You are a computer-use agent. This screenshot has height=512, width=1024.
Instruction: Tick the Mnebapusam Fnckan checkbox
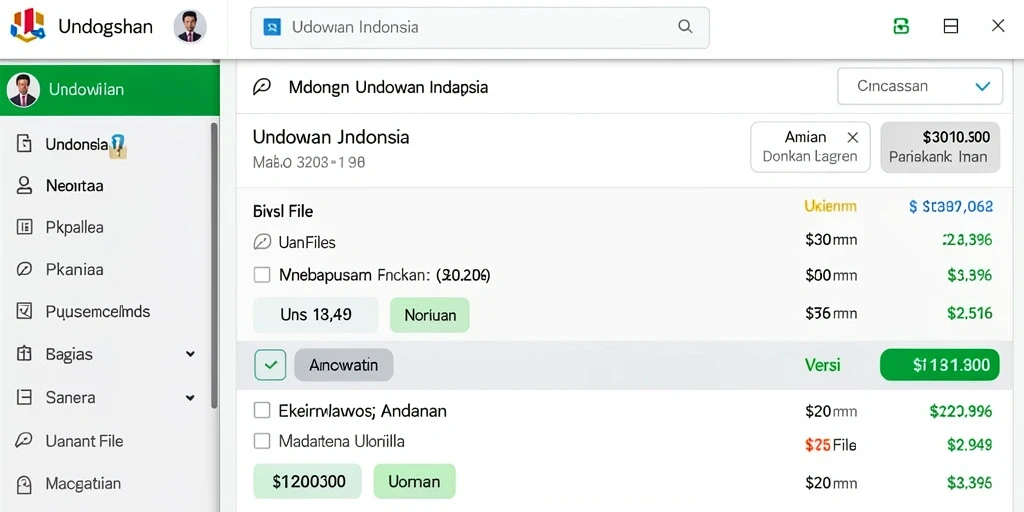pos(262,275)
